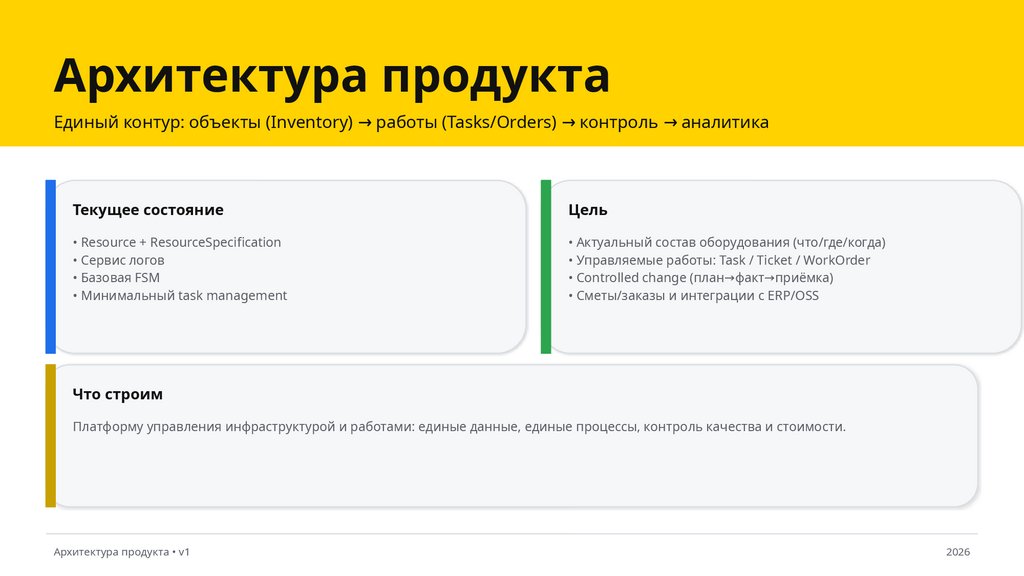Select the 'Цель' card heading

pyautogui.click(x=588, y=210)
